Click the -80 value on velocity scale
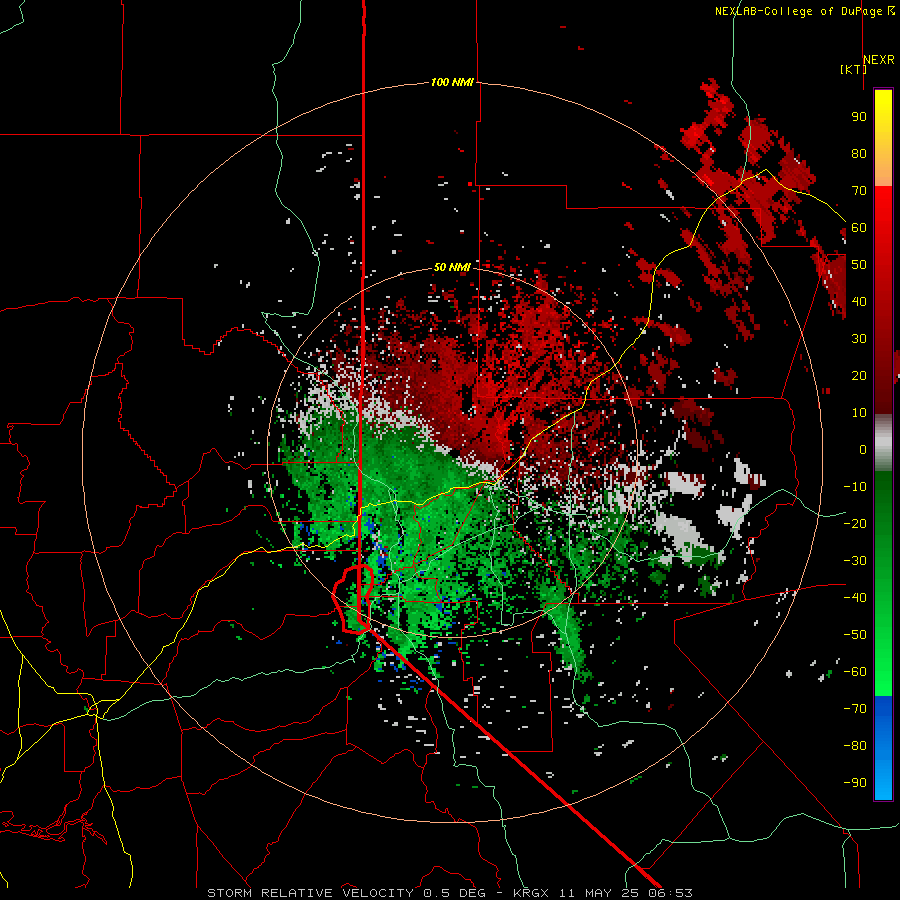 [855, 746]
